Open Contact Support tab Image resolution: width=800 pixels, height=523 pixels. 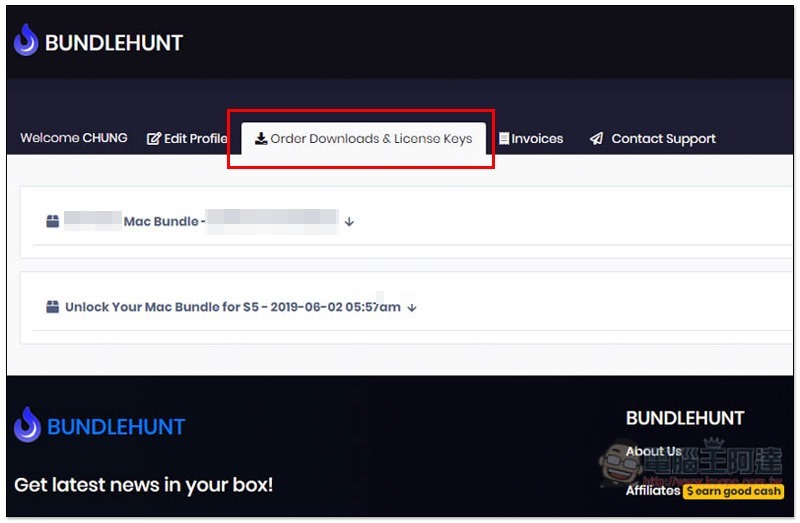pyautogui.click(x=653, y=138)
